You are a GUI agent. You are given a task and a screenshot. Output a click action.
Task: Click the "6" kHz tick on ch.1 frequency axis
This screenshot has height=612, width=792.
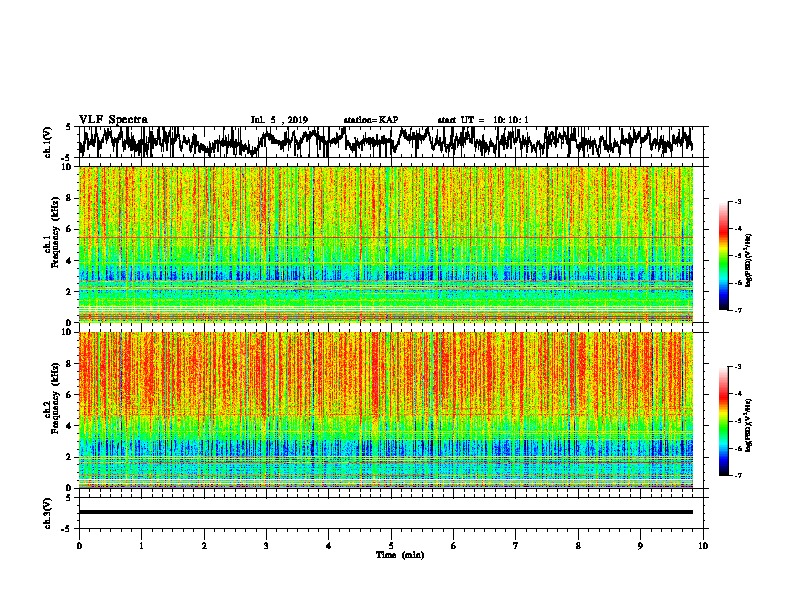[69, 229]
